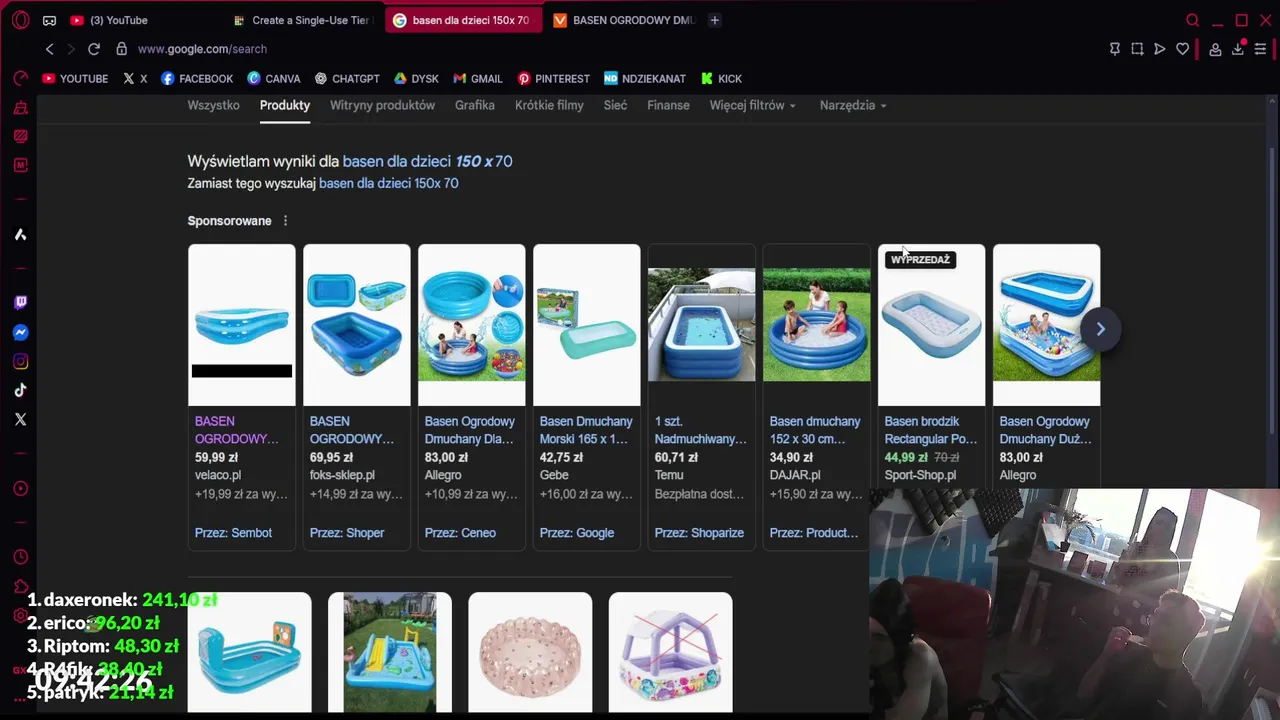Select the Witryny produktów filter
1280x720 pixels.
[x=382, y=105]
